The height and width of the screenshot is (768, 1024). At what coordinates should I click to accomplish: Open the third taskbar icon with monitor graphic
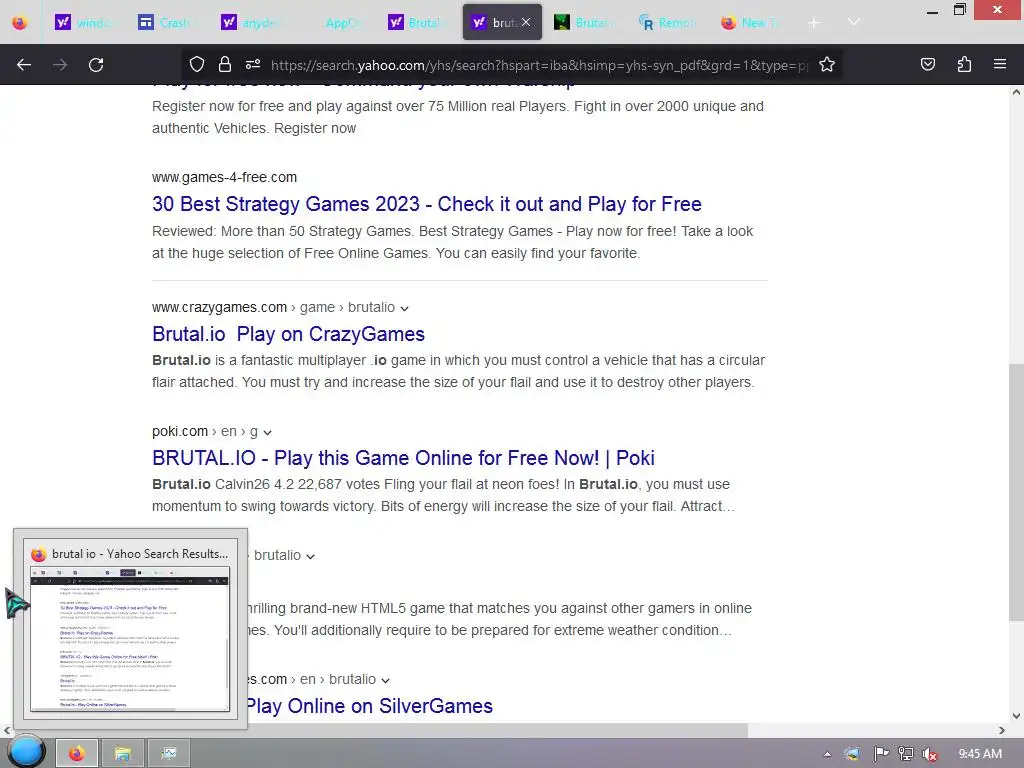tap(168, 754)
